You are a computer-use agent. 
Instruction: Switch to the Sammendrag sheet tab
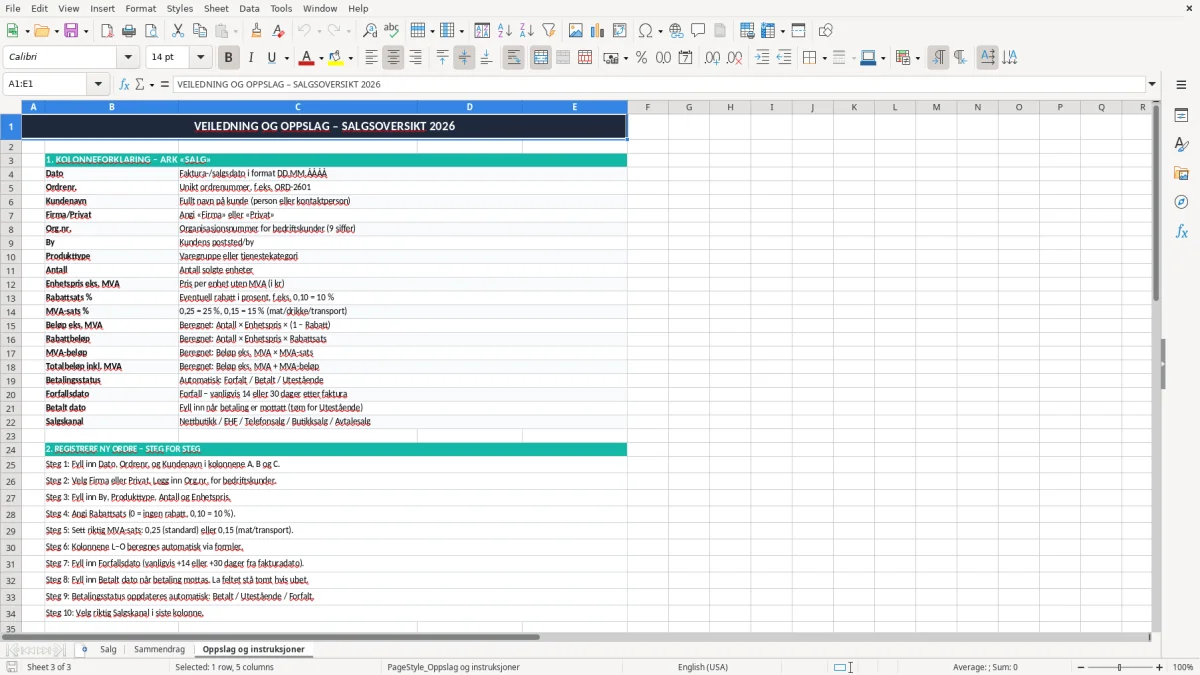159,649
